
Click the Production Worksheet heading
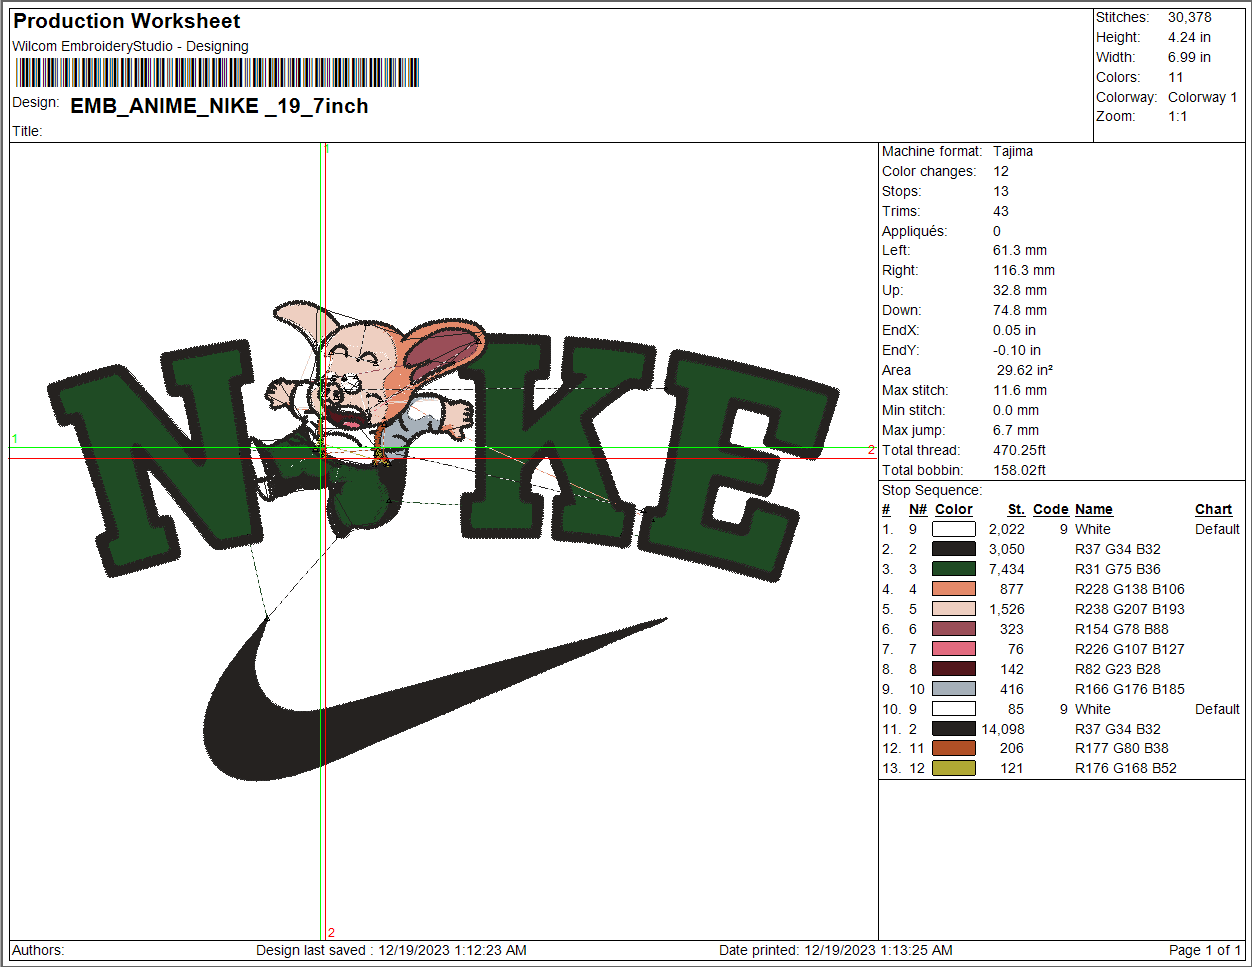[127, 21]
